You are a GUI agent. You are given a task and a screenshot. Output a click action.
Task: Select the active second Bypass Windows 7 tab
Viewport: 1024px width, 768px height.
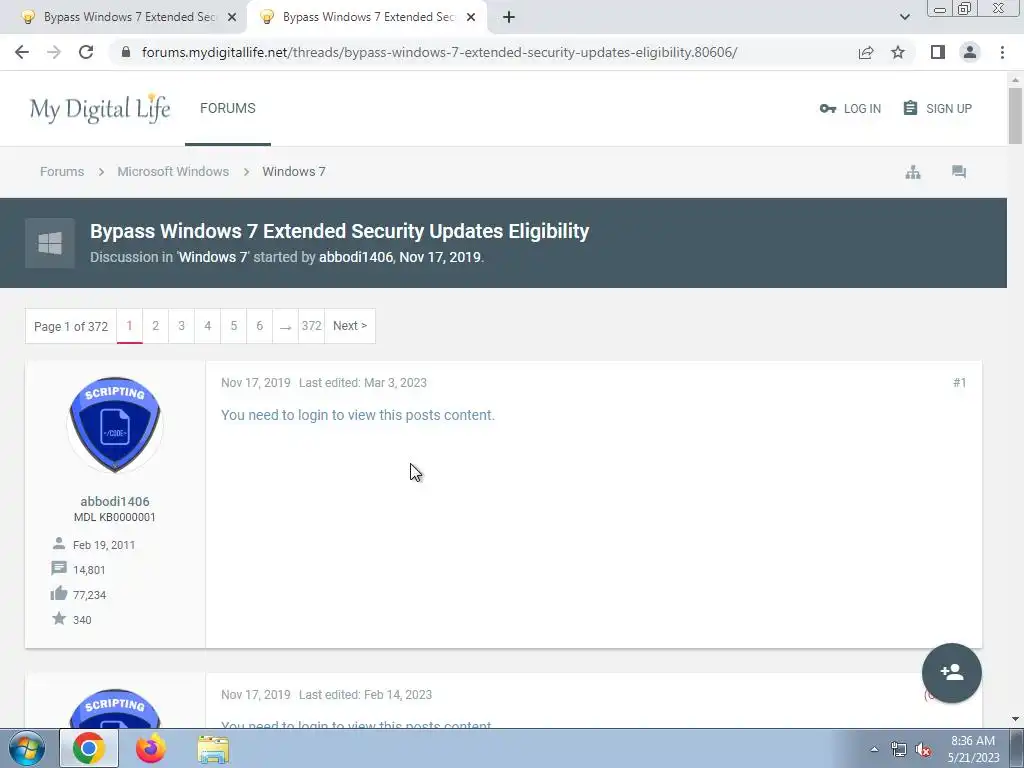click(x=366, y=17)
